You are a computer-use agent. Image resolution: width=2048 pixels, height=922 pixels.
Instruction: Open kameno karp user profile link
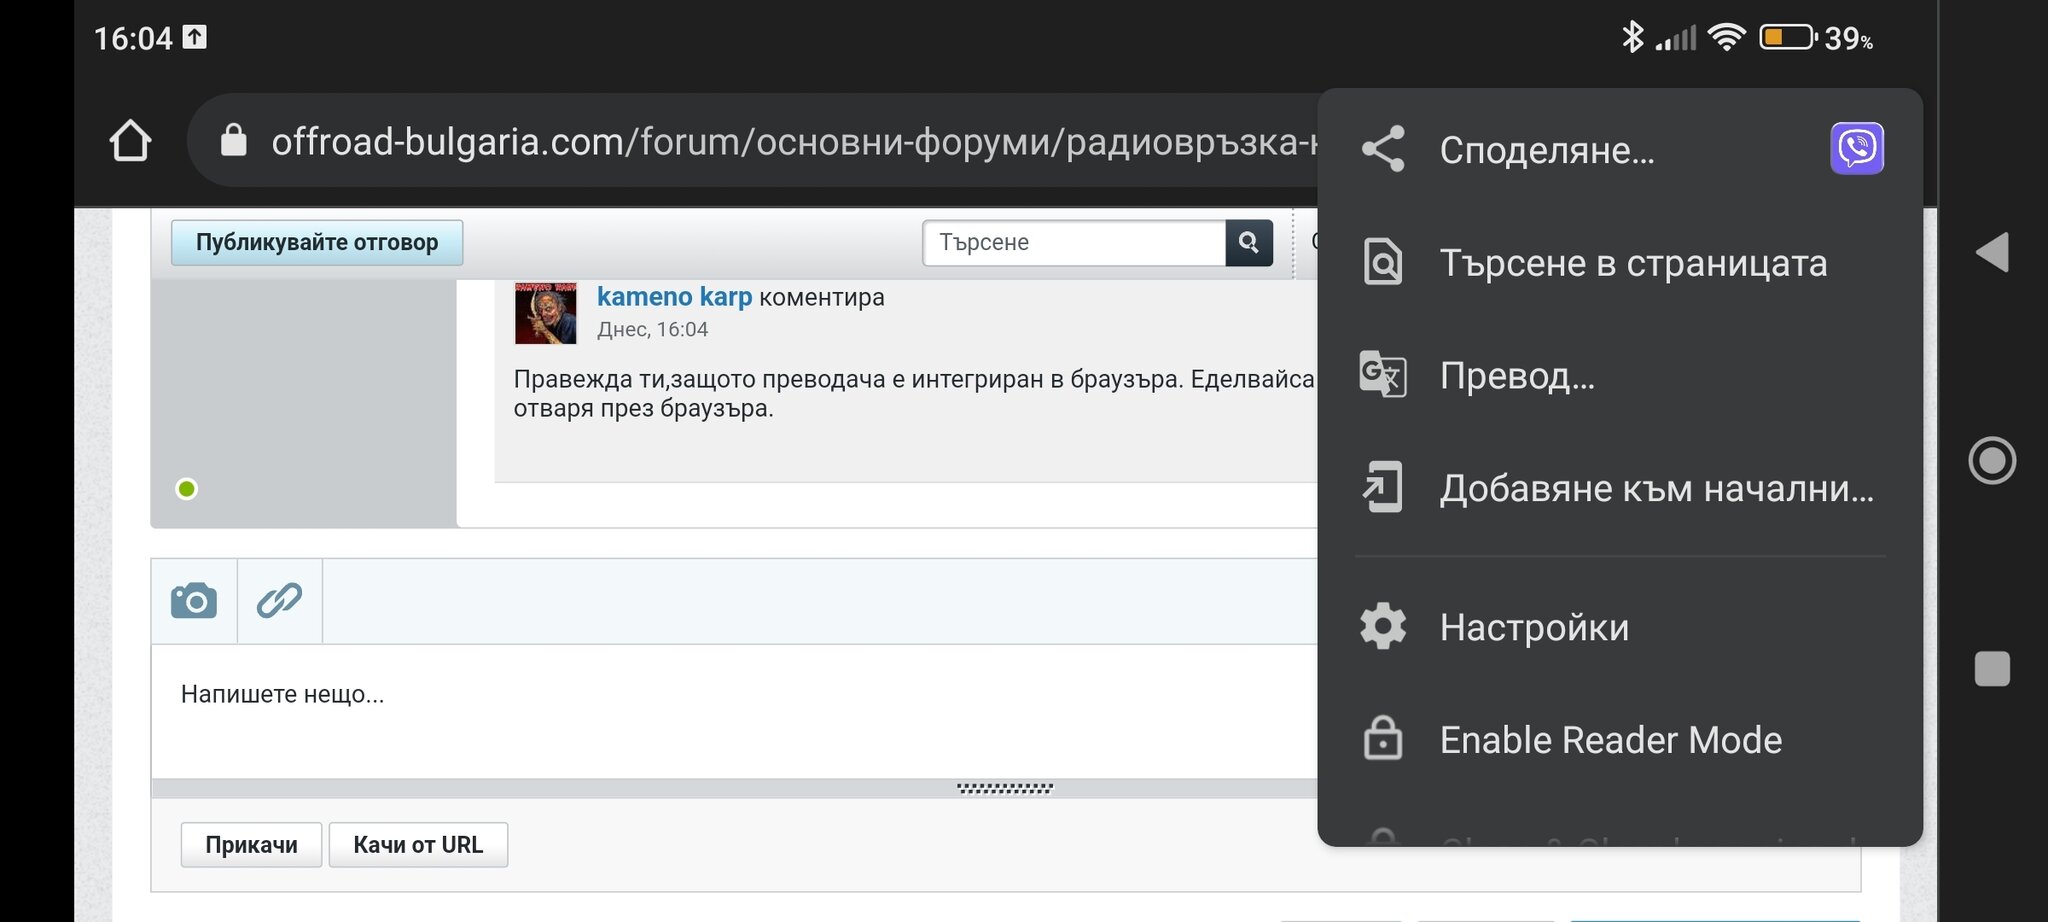pos(674,297)
